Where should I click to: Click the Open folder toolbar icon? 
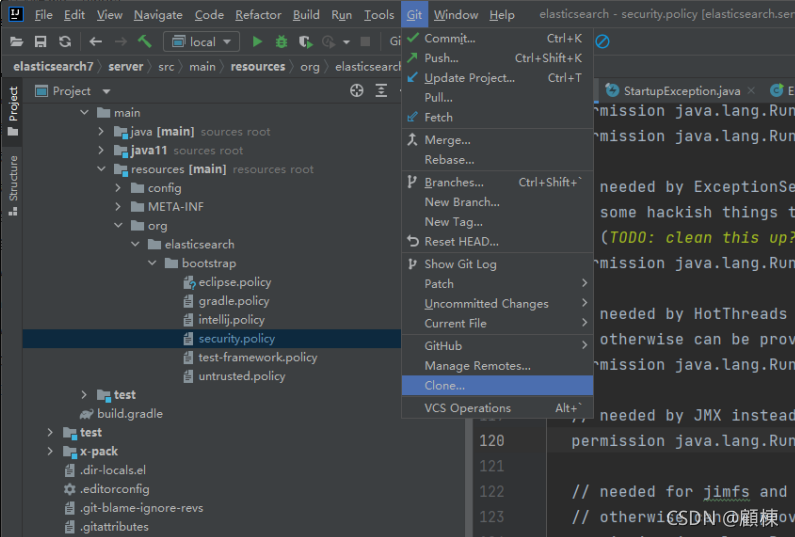tap(17, 42)
